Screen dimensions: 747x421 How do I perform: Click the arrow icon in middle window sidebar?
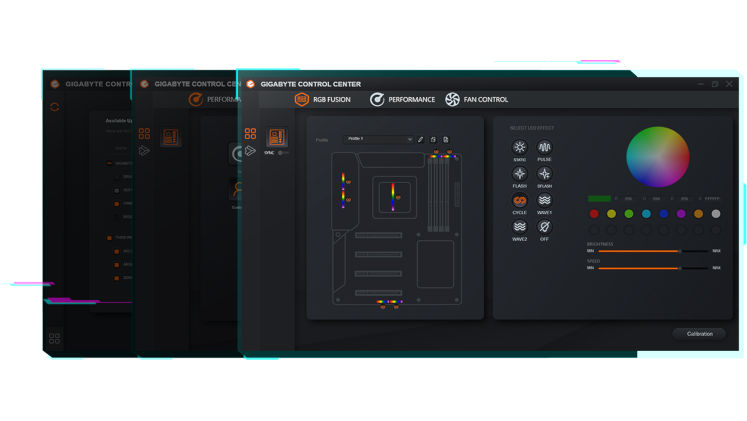point(144,151)
